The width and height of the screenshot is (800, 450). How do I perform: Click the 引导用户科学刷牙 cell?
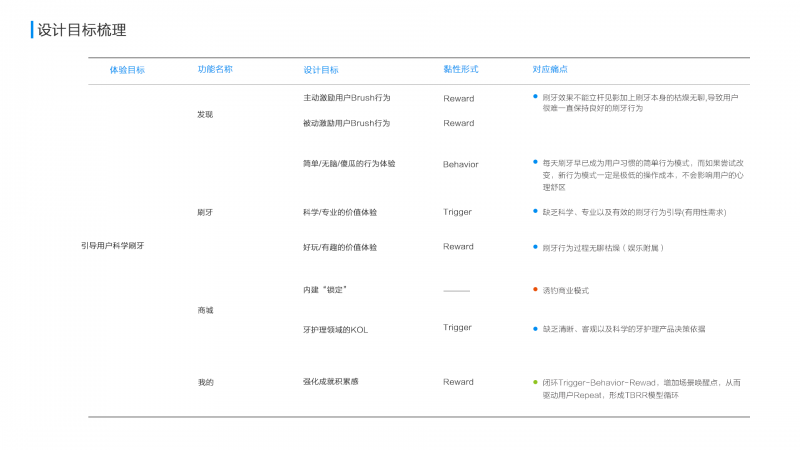113,246
